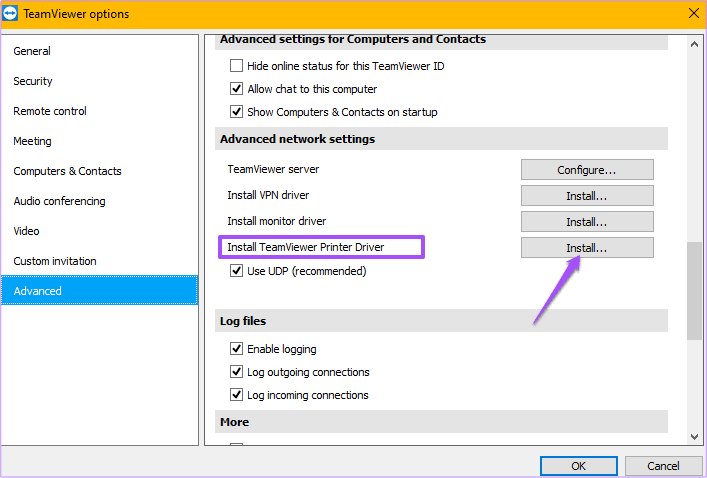Click Configure for TeamViewer server

[587, 170]
